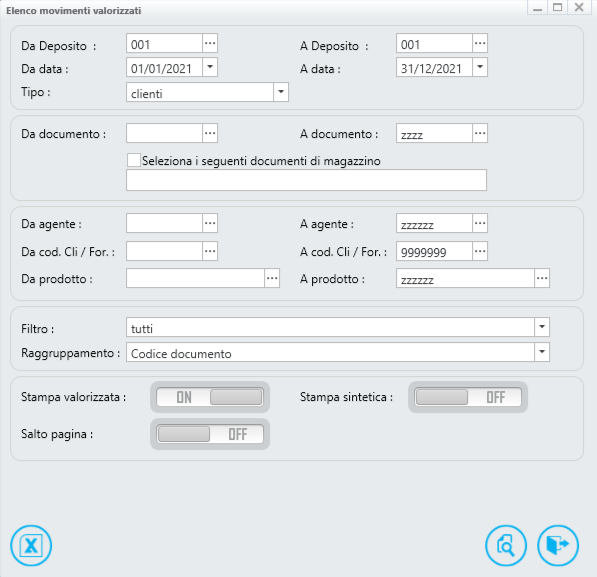Image resolution: width=597 pixels, height=577 pixels.
Task: Click the warehouse documents list text box
Action: pos(306,180)
